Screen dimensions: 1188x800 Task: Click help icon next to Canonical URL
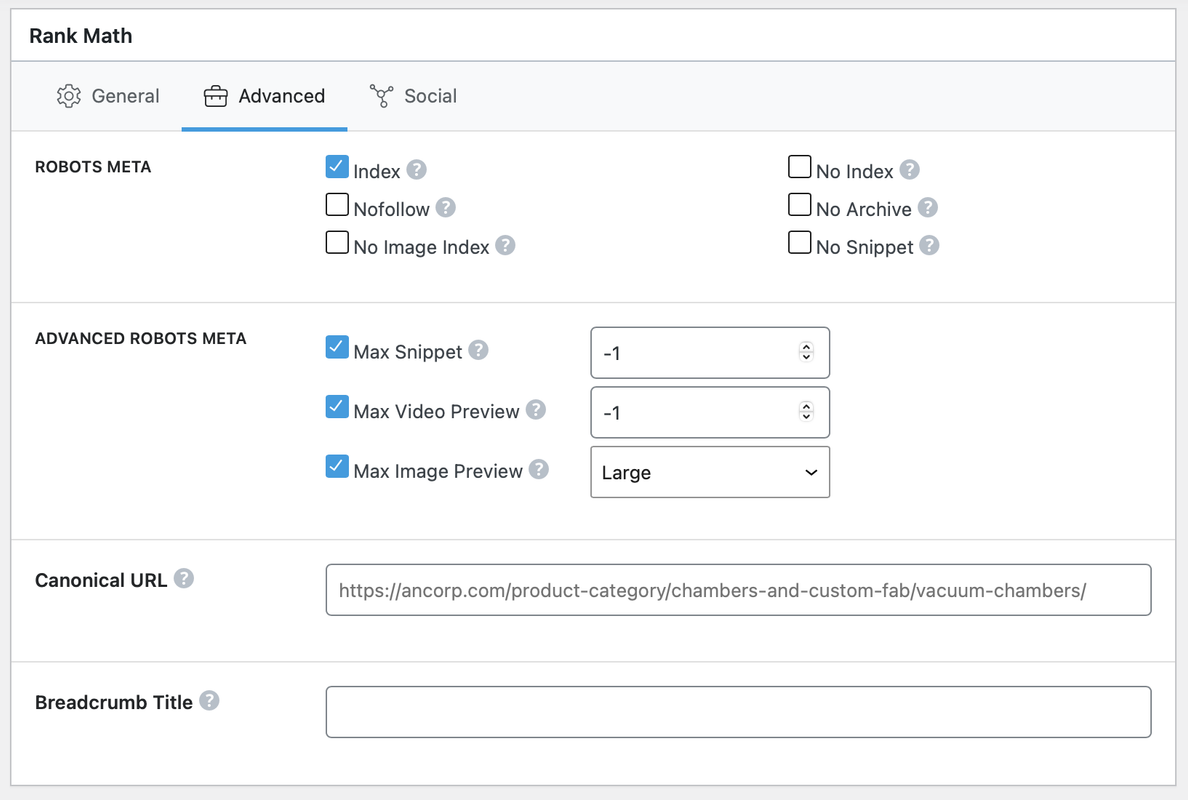click(184, 579)
